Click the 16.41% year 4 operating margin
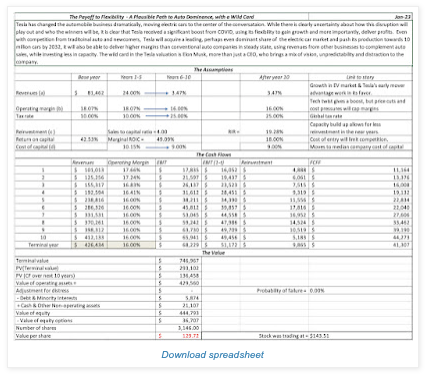The image size is (430, 379). [x=132, y=192]
